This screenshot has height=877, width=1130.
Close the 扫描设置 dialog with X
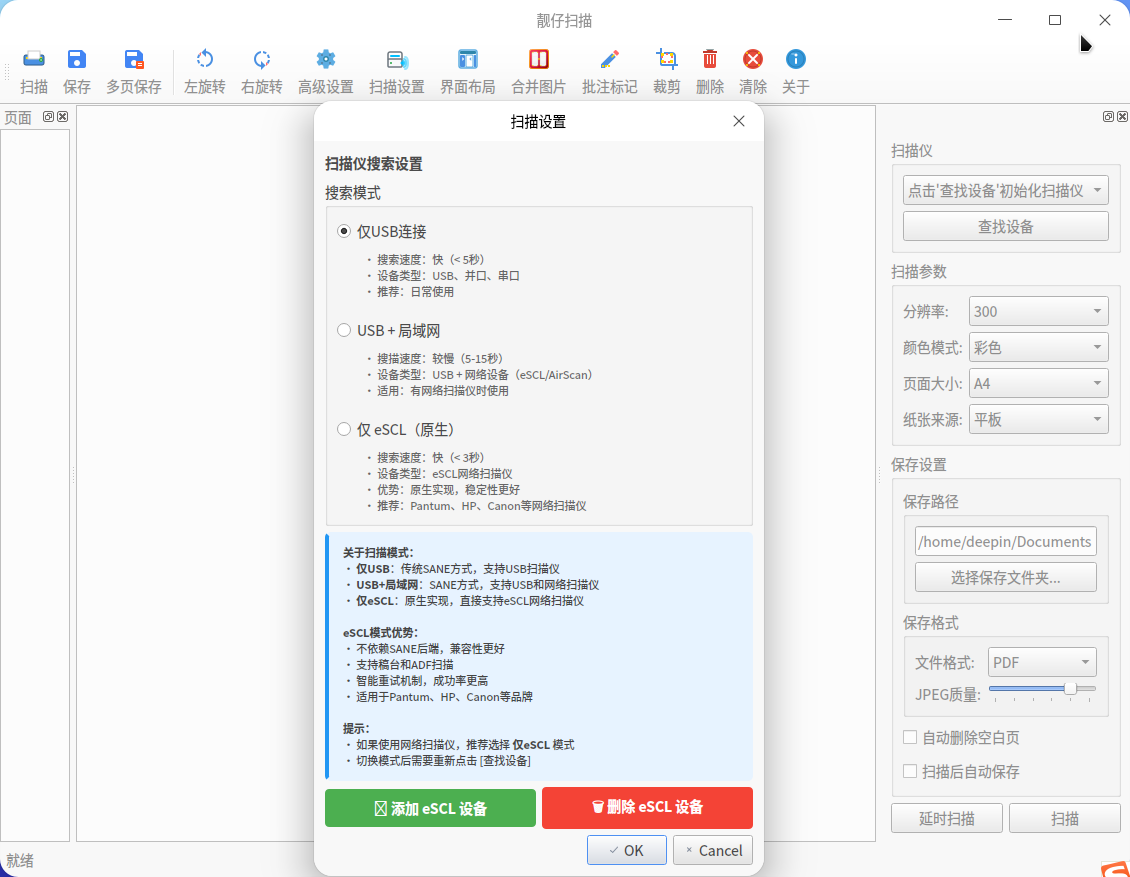pyautogui.click(x=739, y=121)
